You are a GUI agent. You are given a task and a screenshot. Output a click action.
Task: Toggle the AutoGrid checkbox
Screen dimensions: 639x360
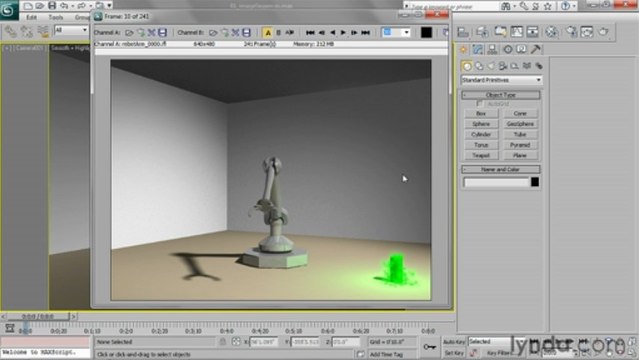pyautogui.click(x=479, y=104)
